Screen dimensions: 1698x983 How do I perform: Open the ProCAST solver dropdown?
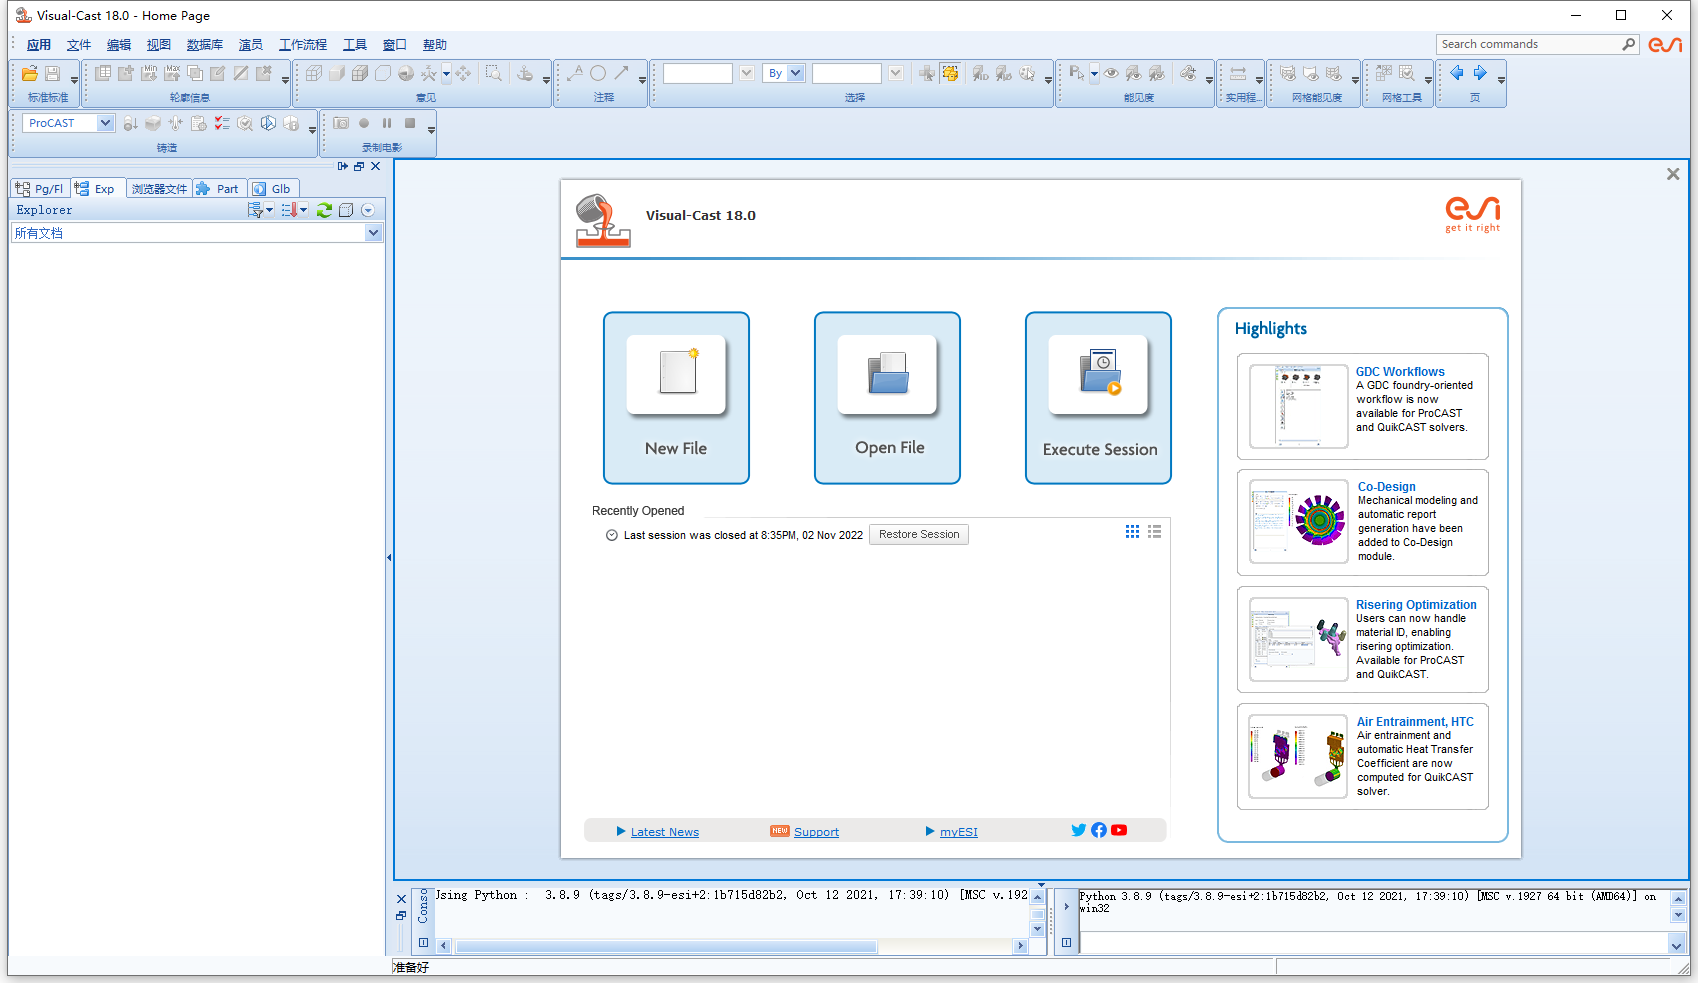[x=105, y=123]
